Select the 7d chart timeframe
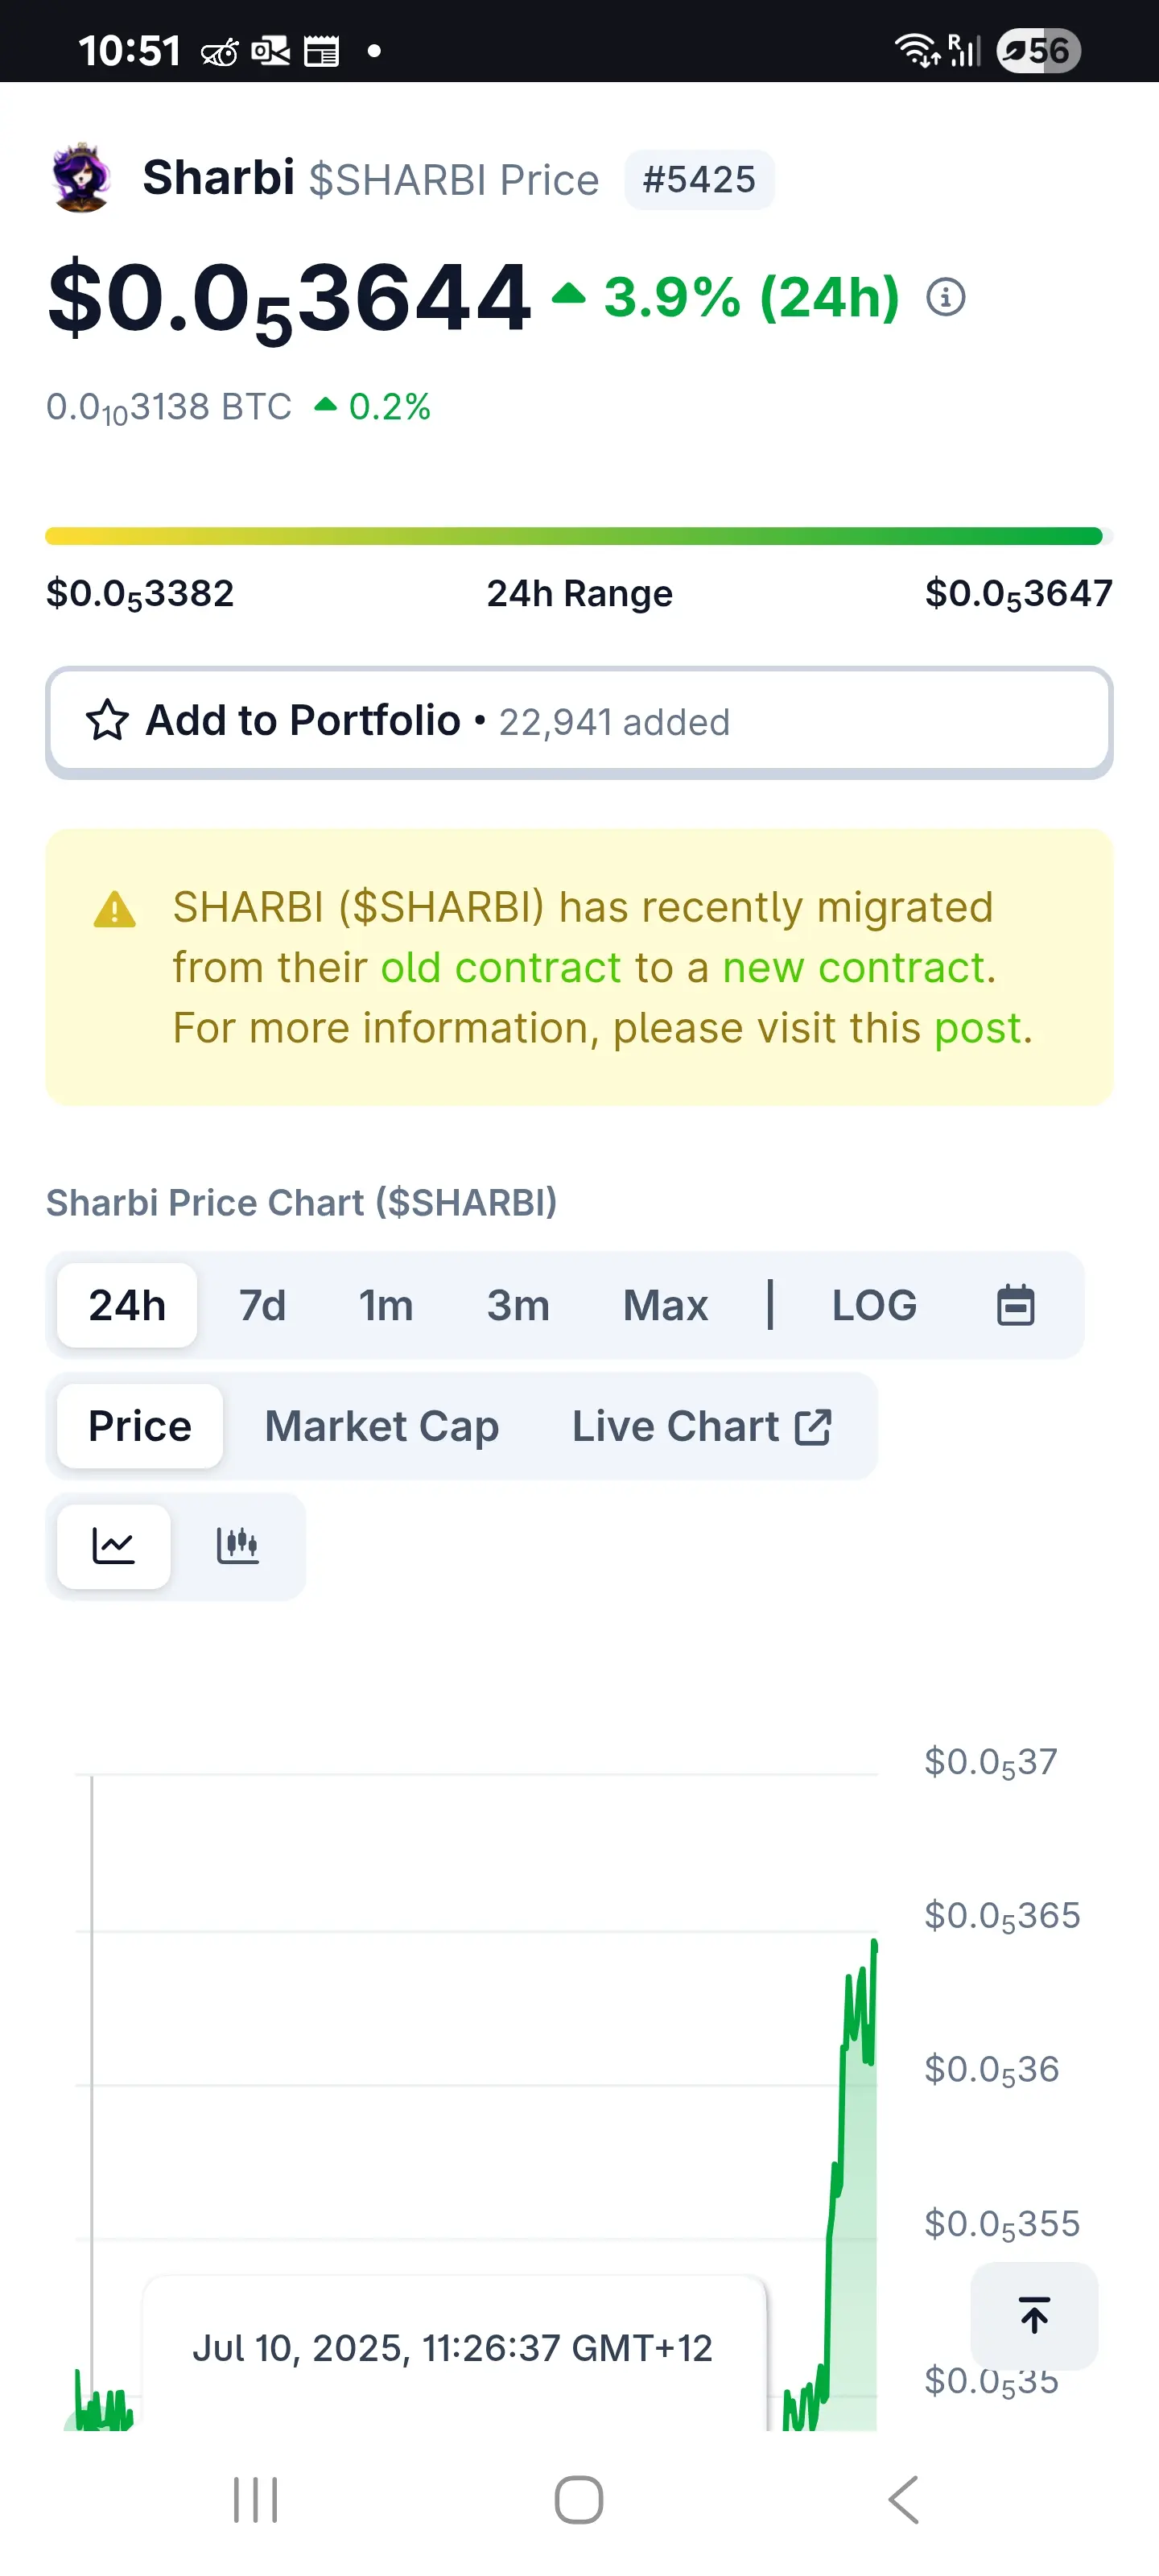Image resolution: width=1159 pixels, height=2576 pixels. (262, 1305)
